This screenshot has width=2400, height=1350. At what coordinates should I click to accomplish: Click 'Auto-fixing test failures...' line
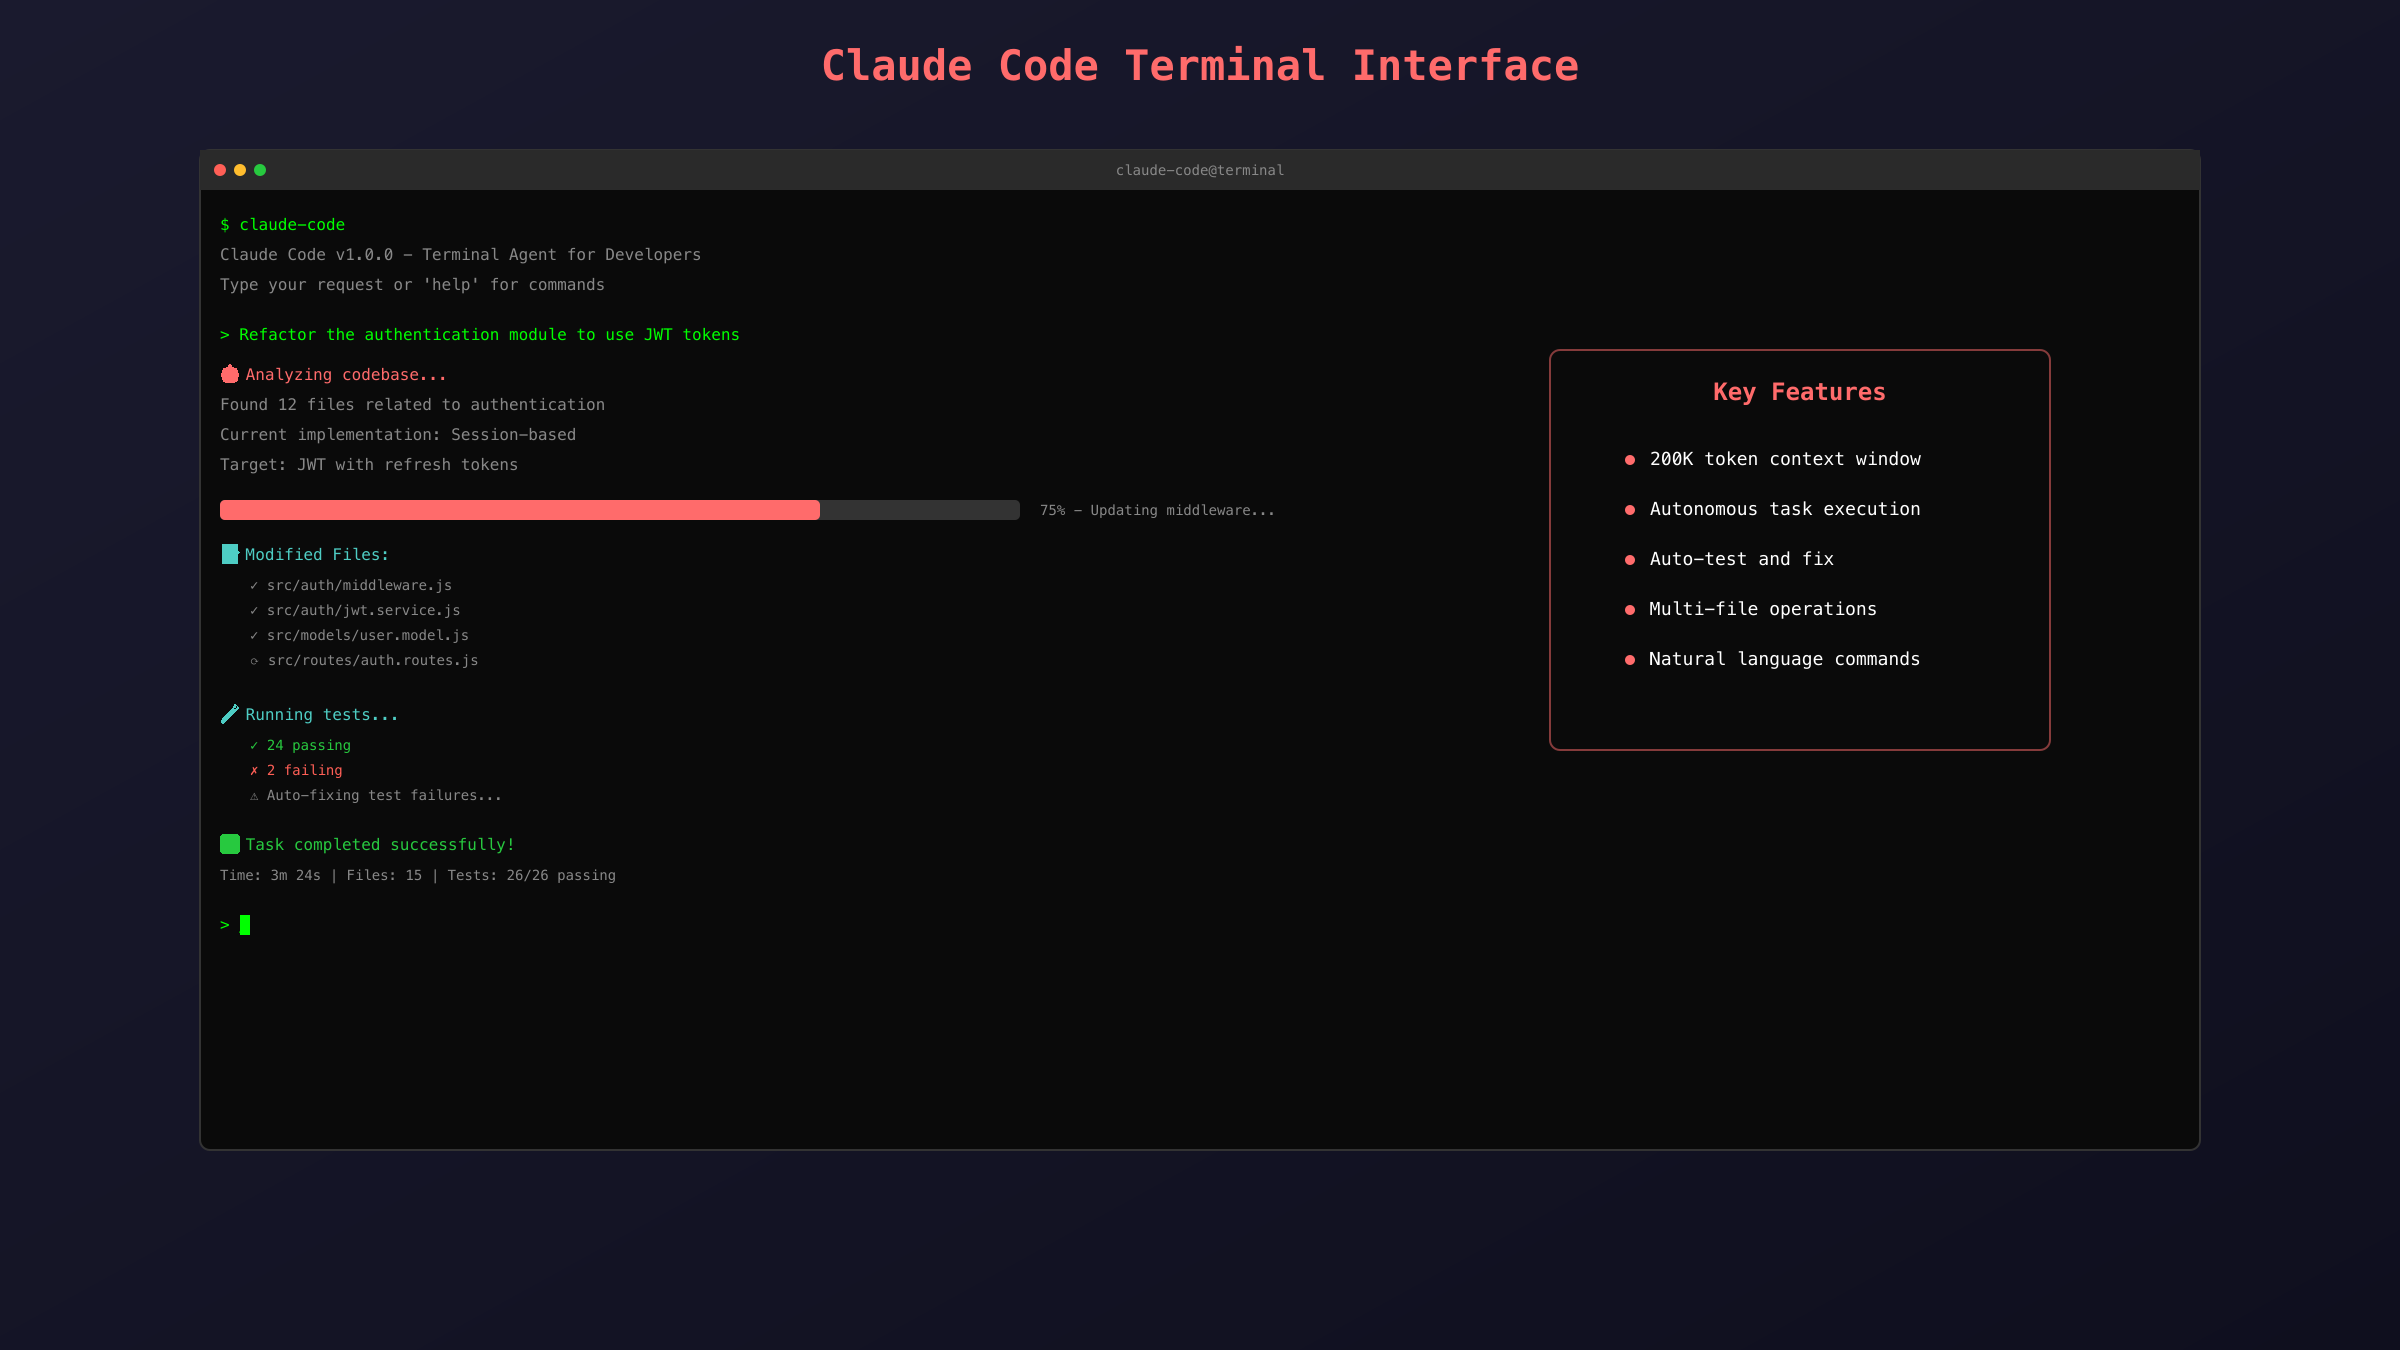click(376, 795)
